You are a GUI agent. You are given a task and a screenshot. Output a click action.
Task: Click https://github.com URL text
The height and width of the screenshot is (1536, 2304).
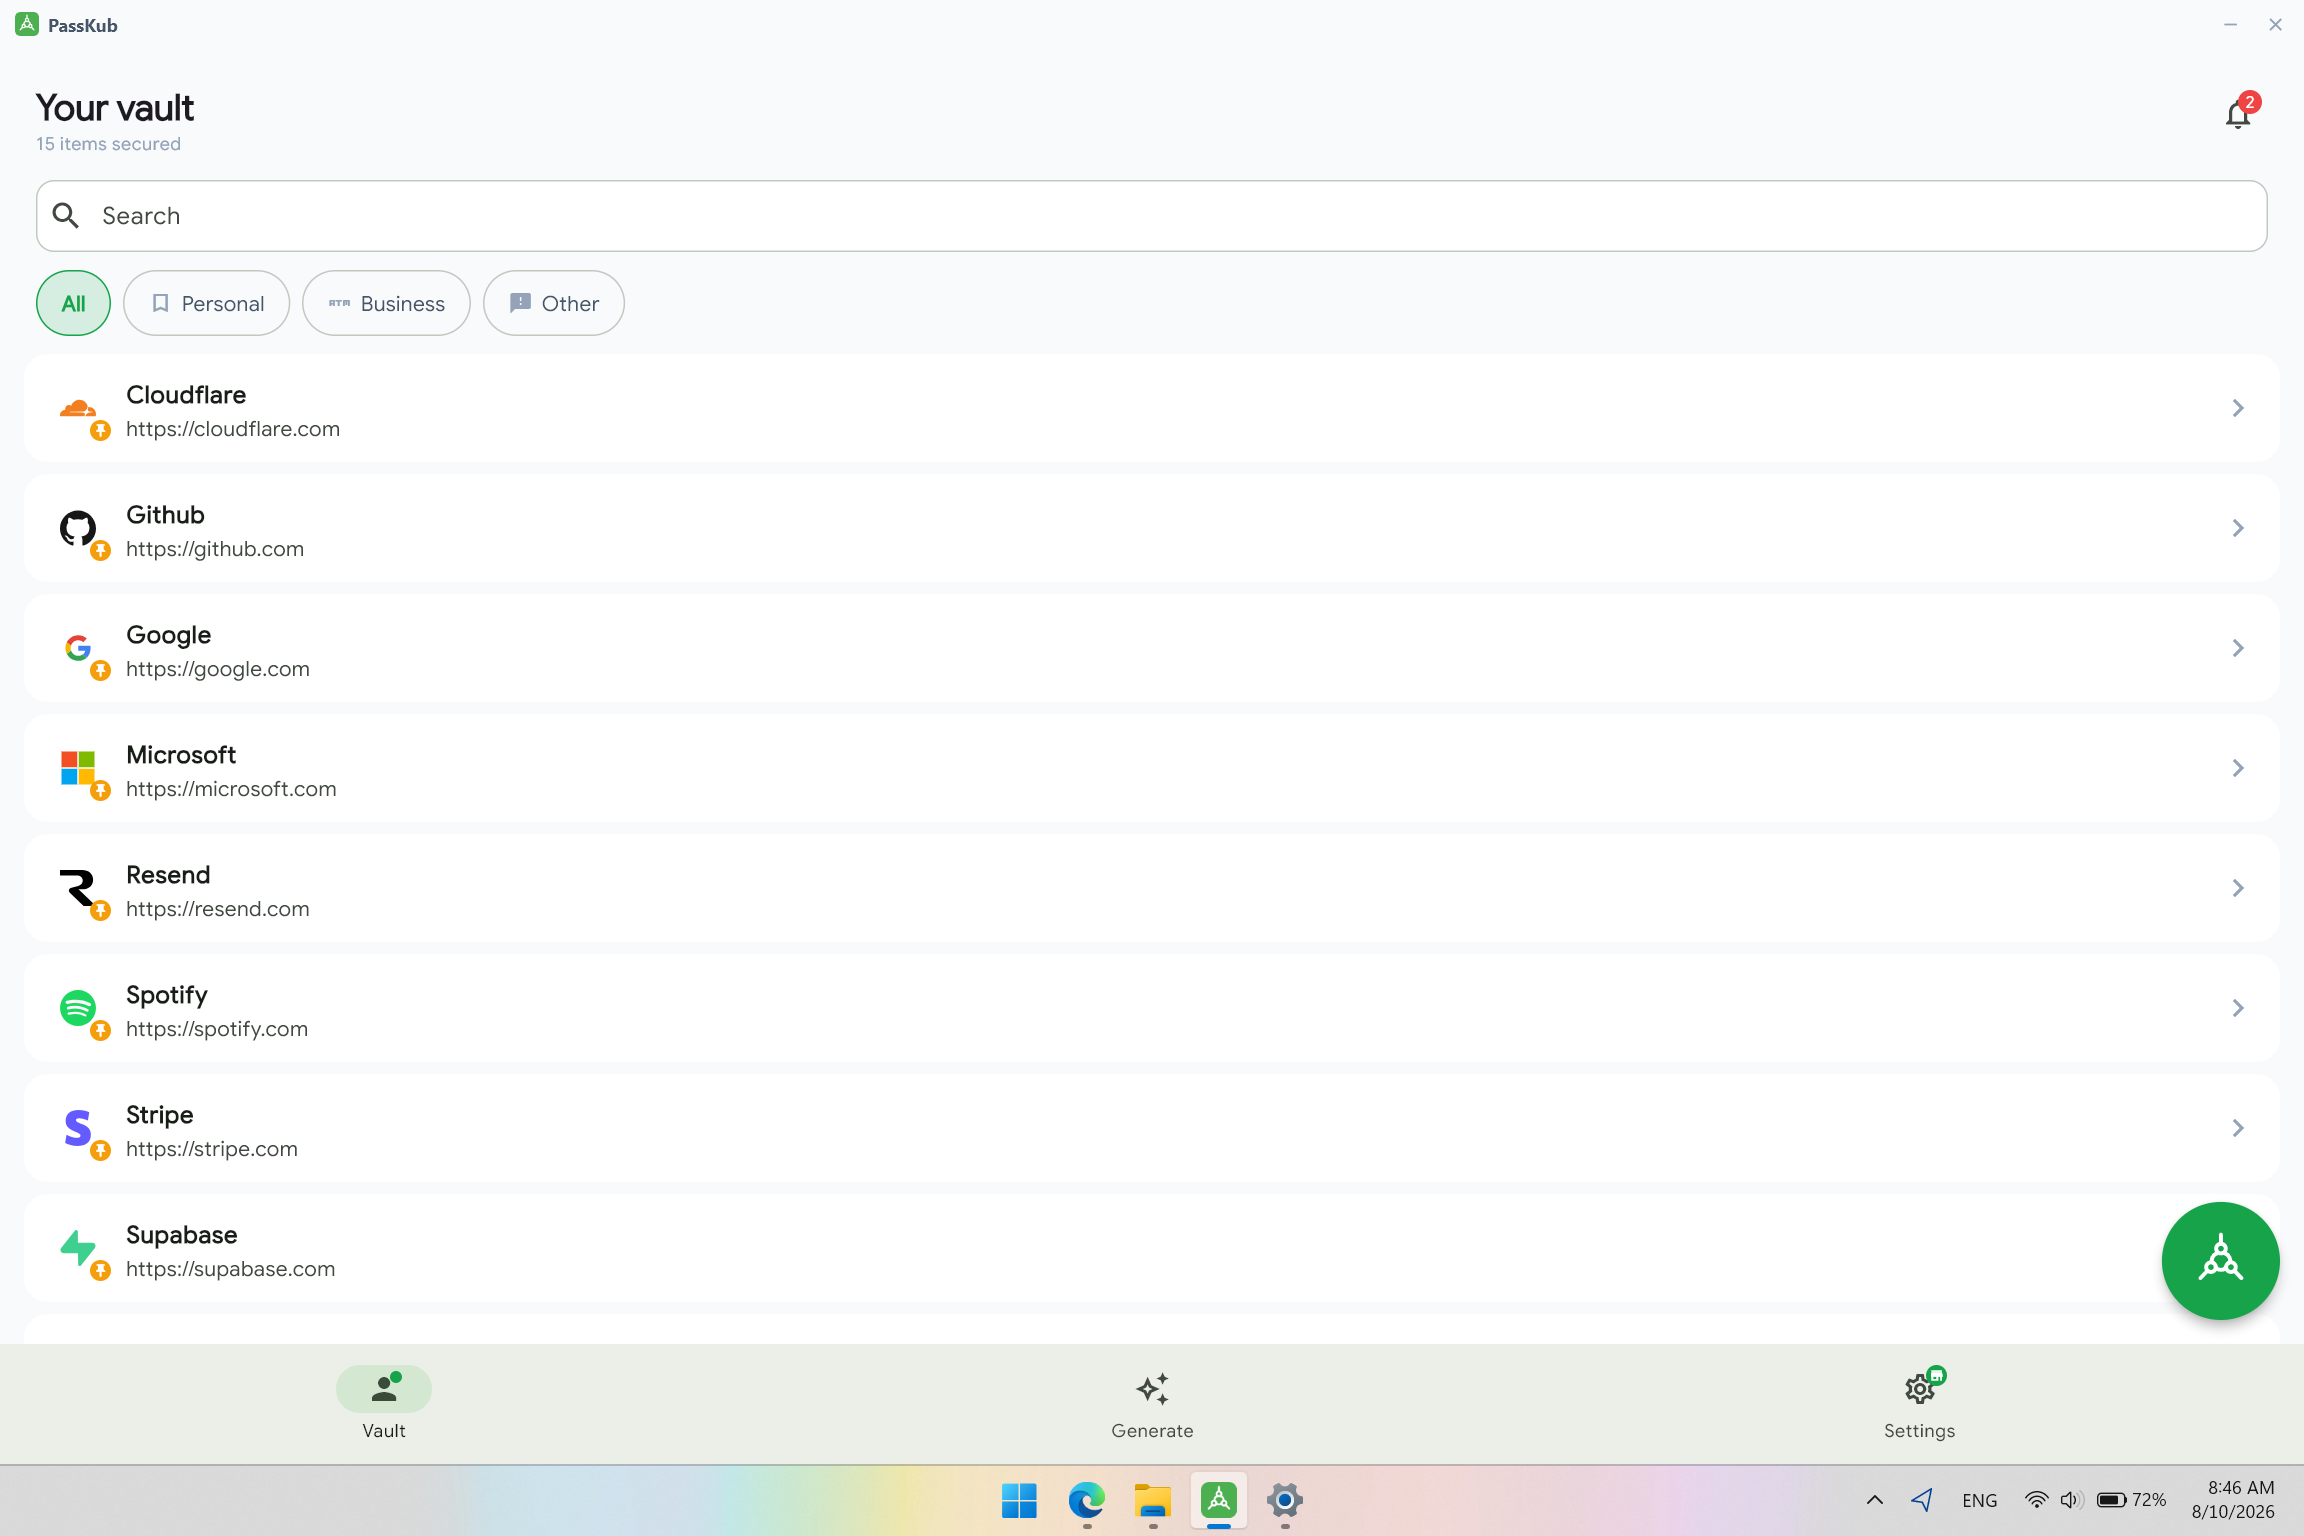click(215, 549)
